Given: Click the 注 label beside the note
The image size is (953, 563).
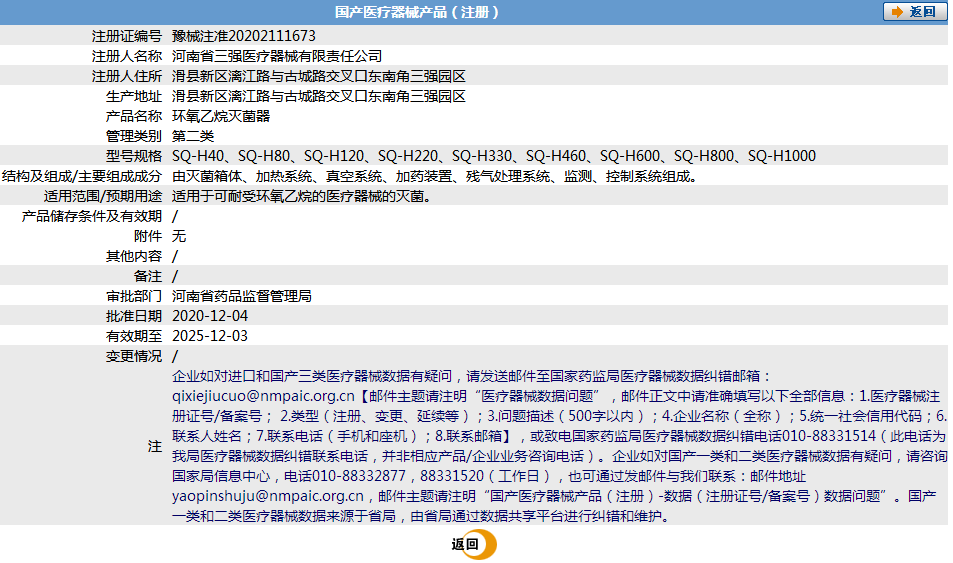Looking at the screenshot, I should pos(154,446).
